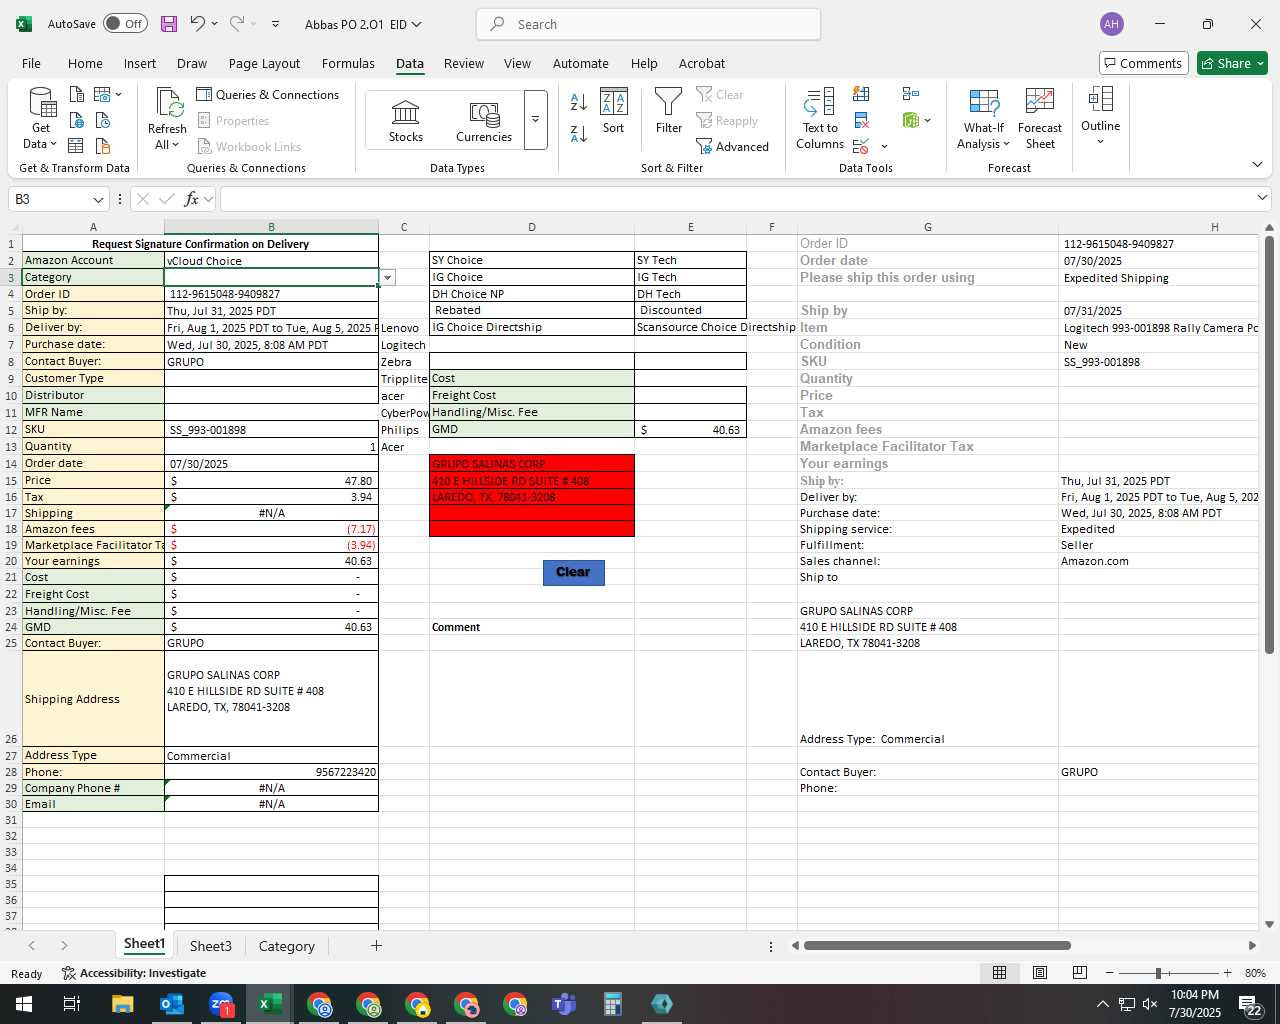This screenshot has width=1280, height=1024.
Task: Click the zoom slider handle
Action: [1158, 973]
